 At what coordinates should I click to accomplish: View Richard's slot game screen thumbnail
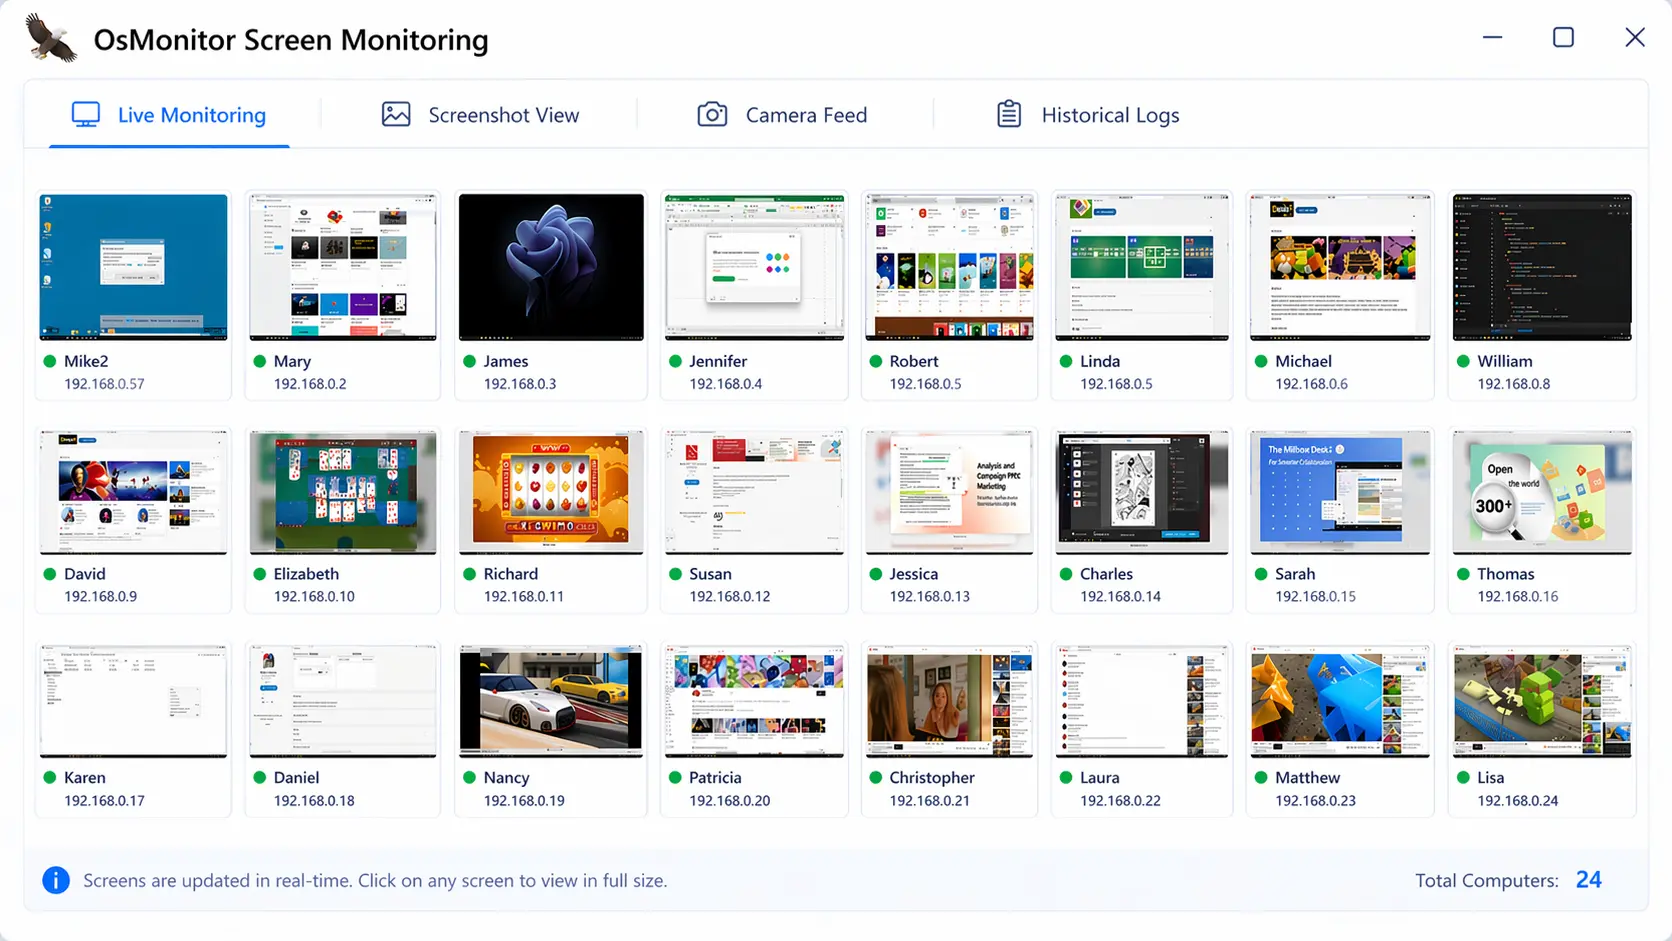pos(551,492)
